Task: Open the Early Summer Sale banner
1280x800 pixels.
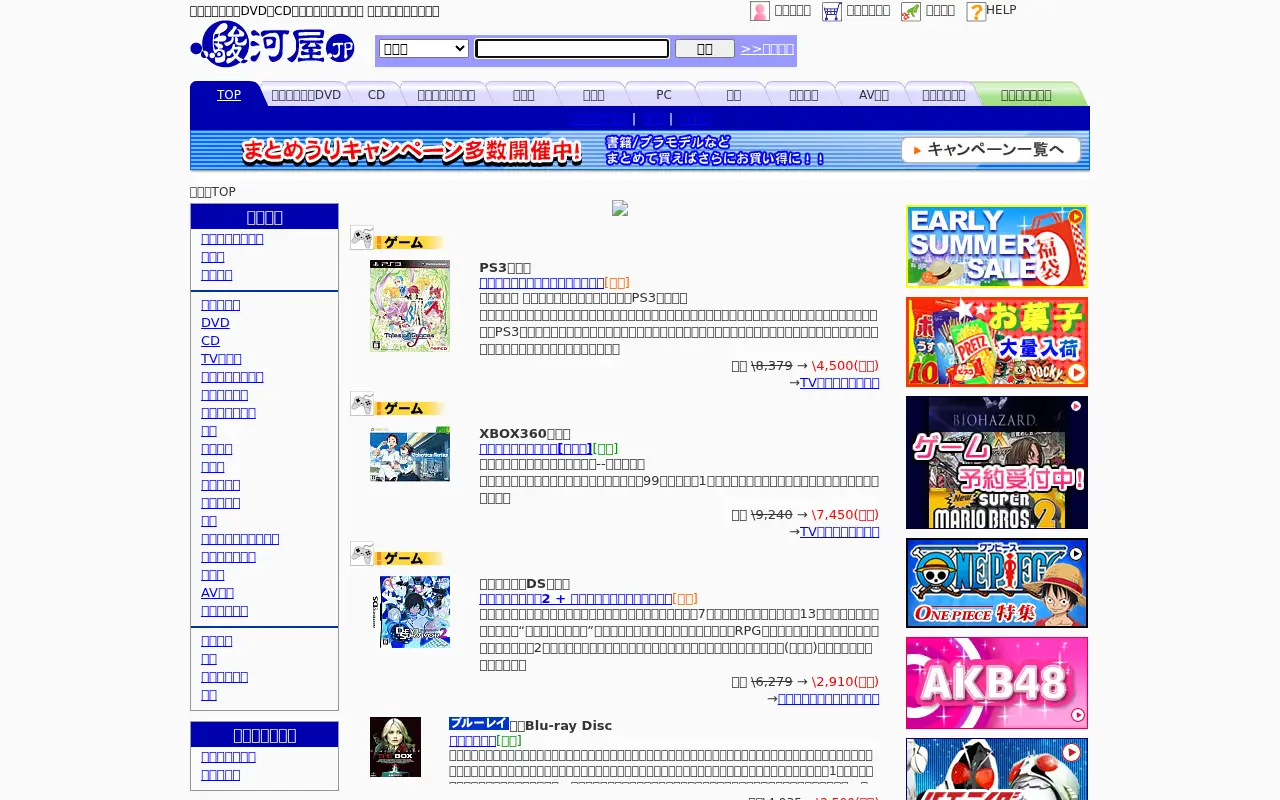Action: point(997,246)
